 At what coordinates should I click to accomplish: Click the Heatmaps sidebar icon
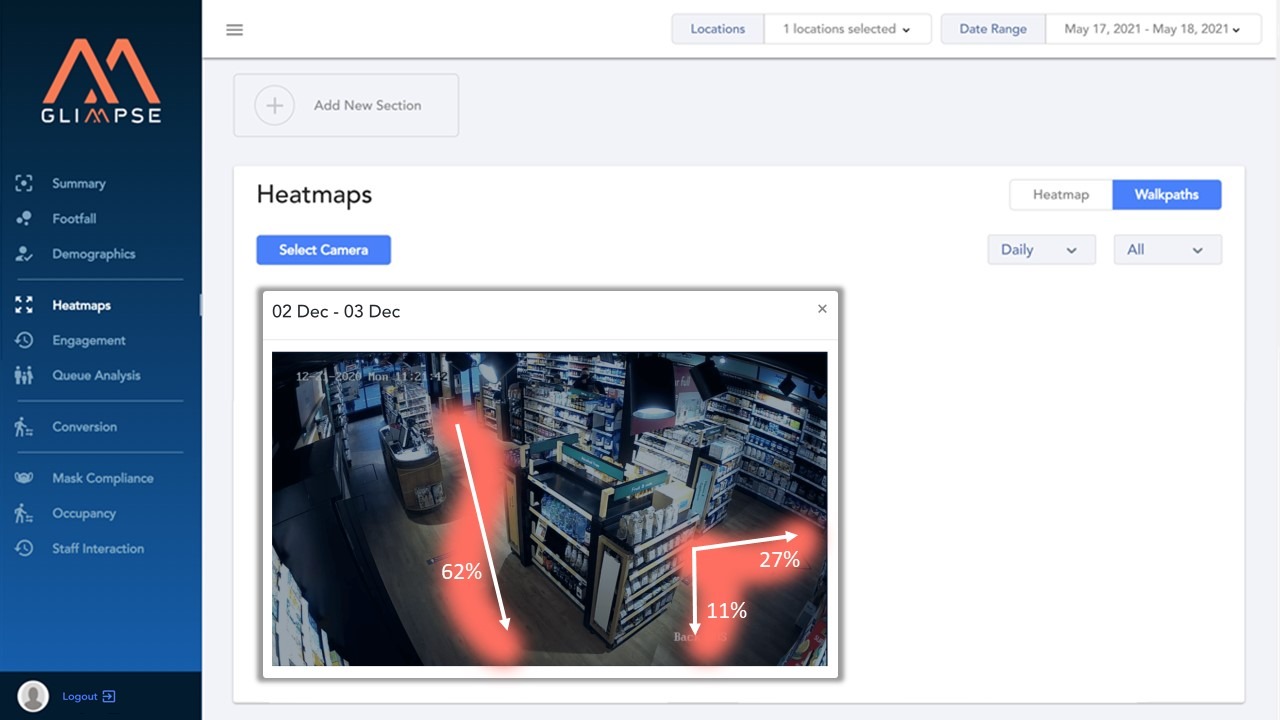[23, 304]
